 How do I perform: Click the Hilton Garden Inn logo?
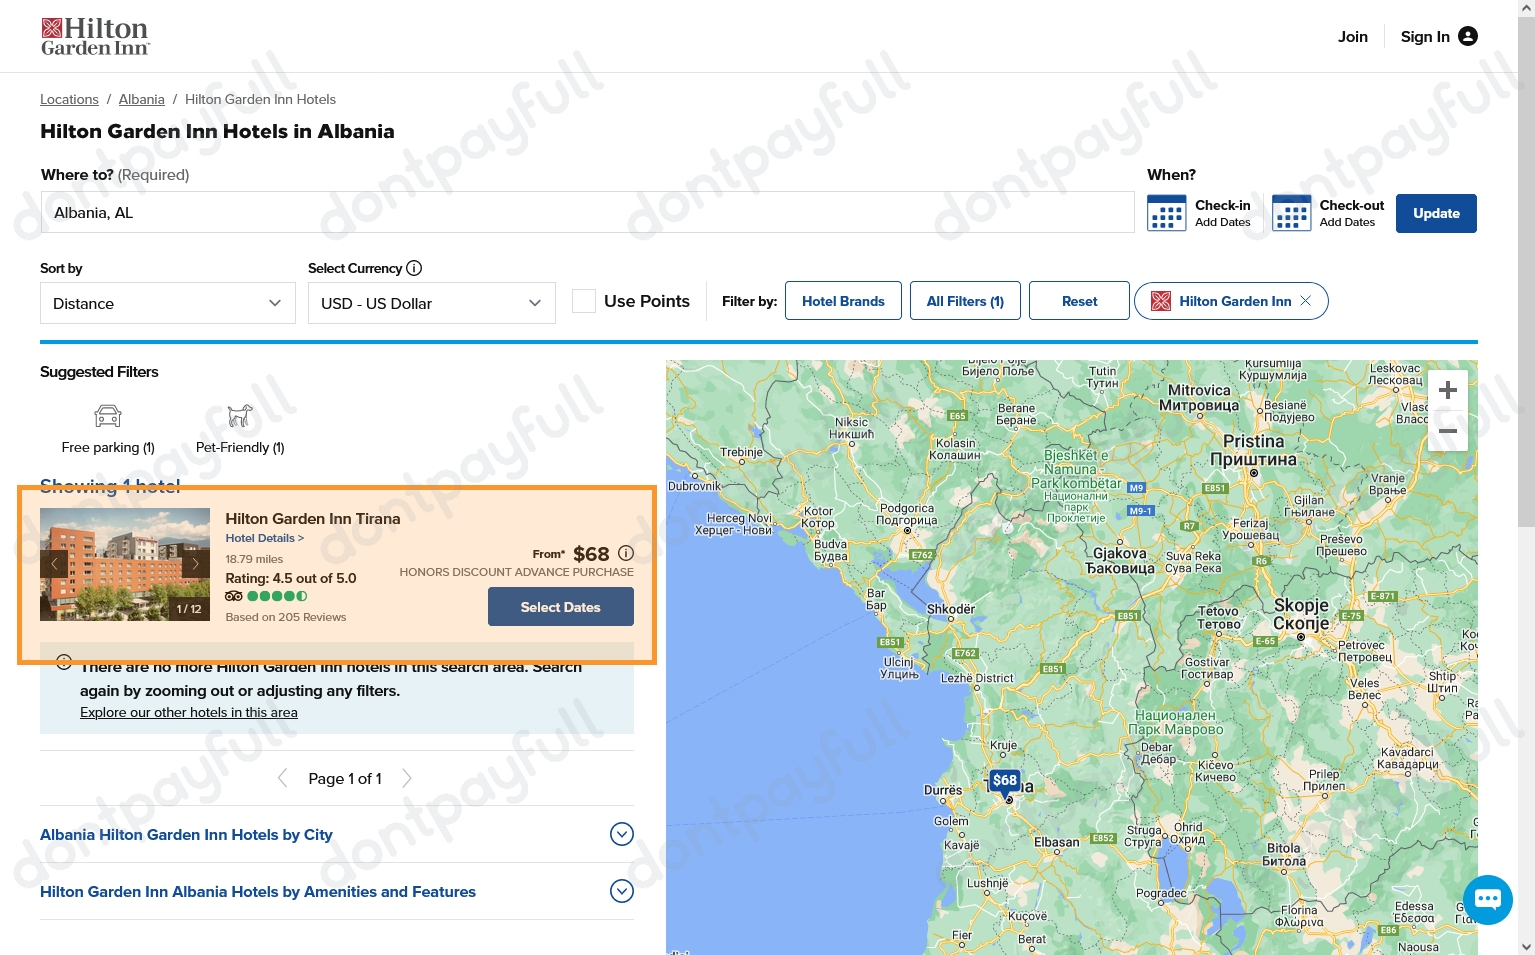pos(95,37)
